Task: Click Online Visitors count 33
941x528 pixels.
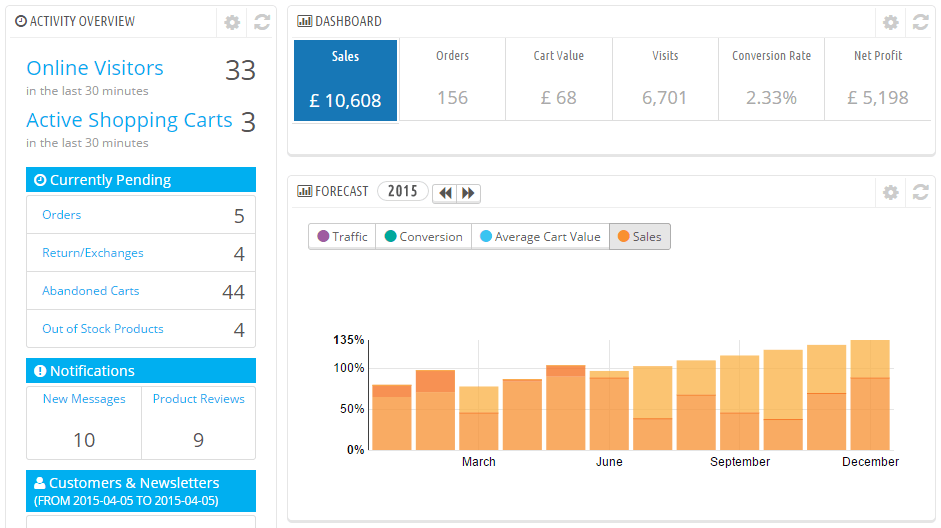Action: pos(241,71)
